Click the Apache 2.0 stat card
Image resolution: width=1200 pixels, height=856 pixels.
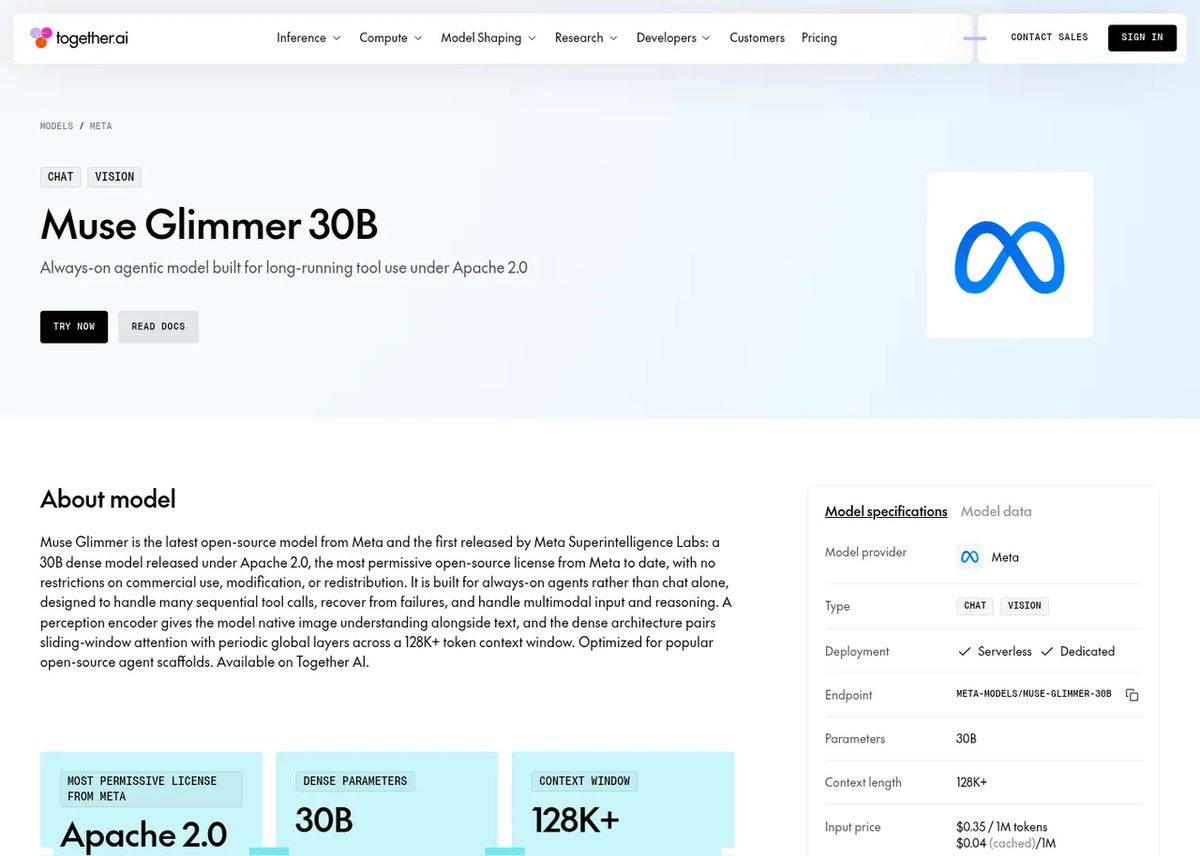pos(151,804)
